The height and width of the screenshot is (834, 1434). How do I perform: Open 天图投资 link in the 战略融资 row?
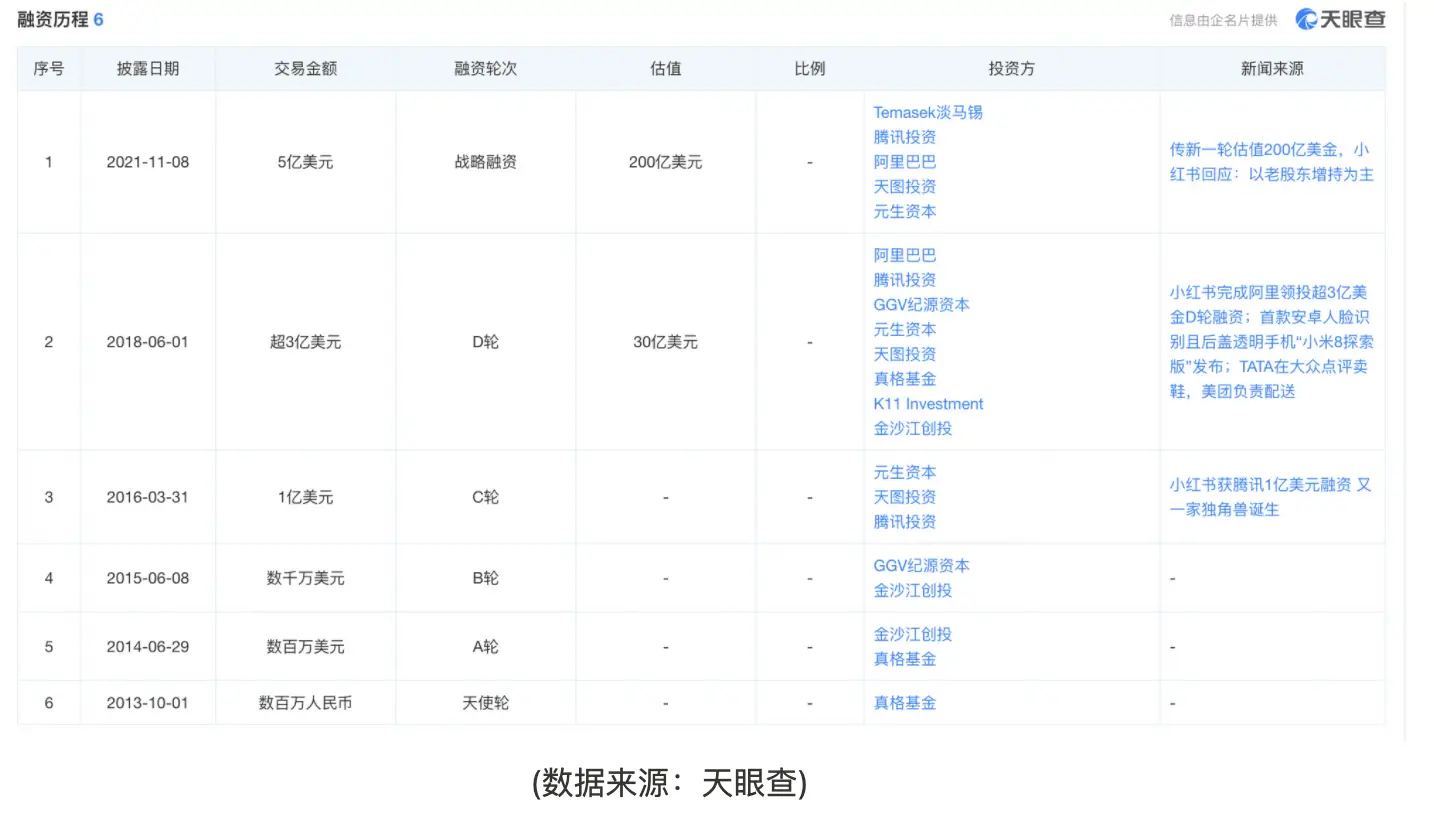tap(905, 187)
